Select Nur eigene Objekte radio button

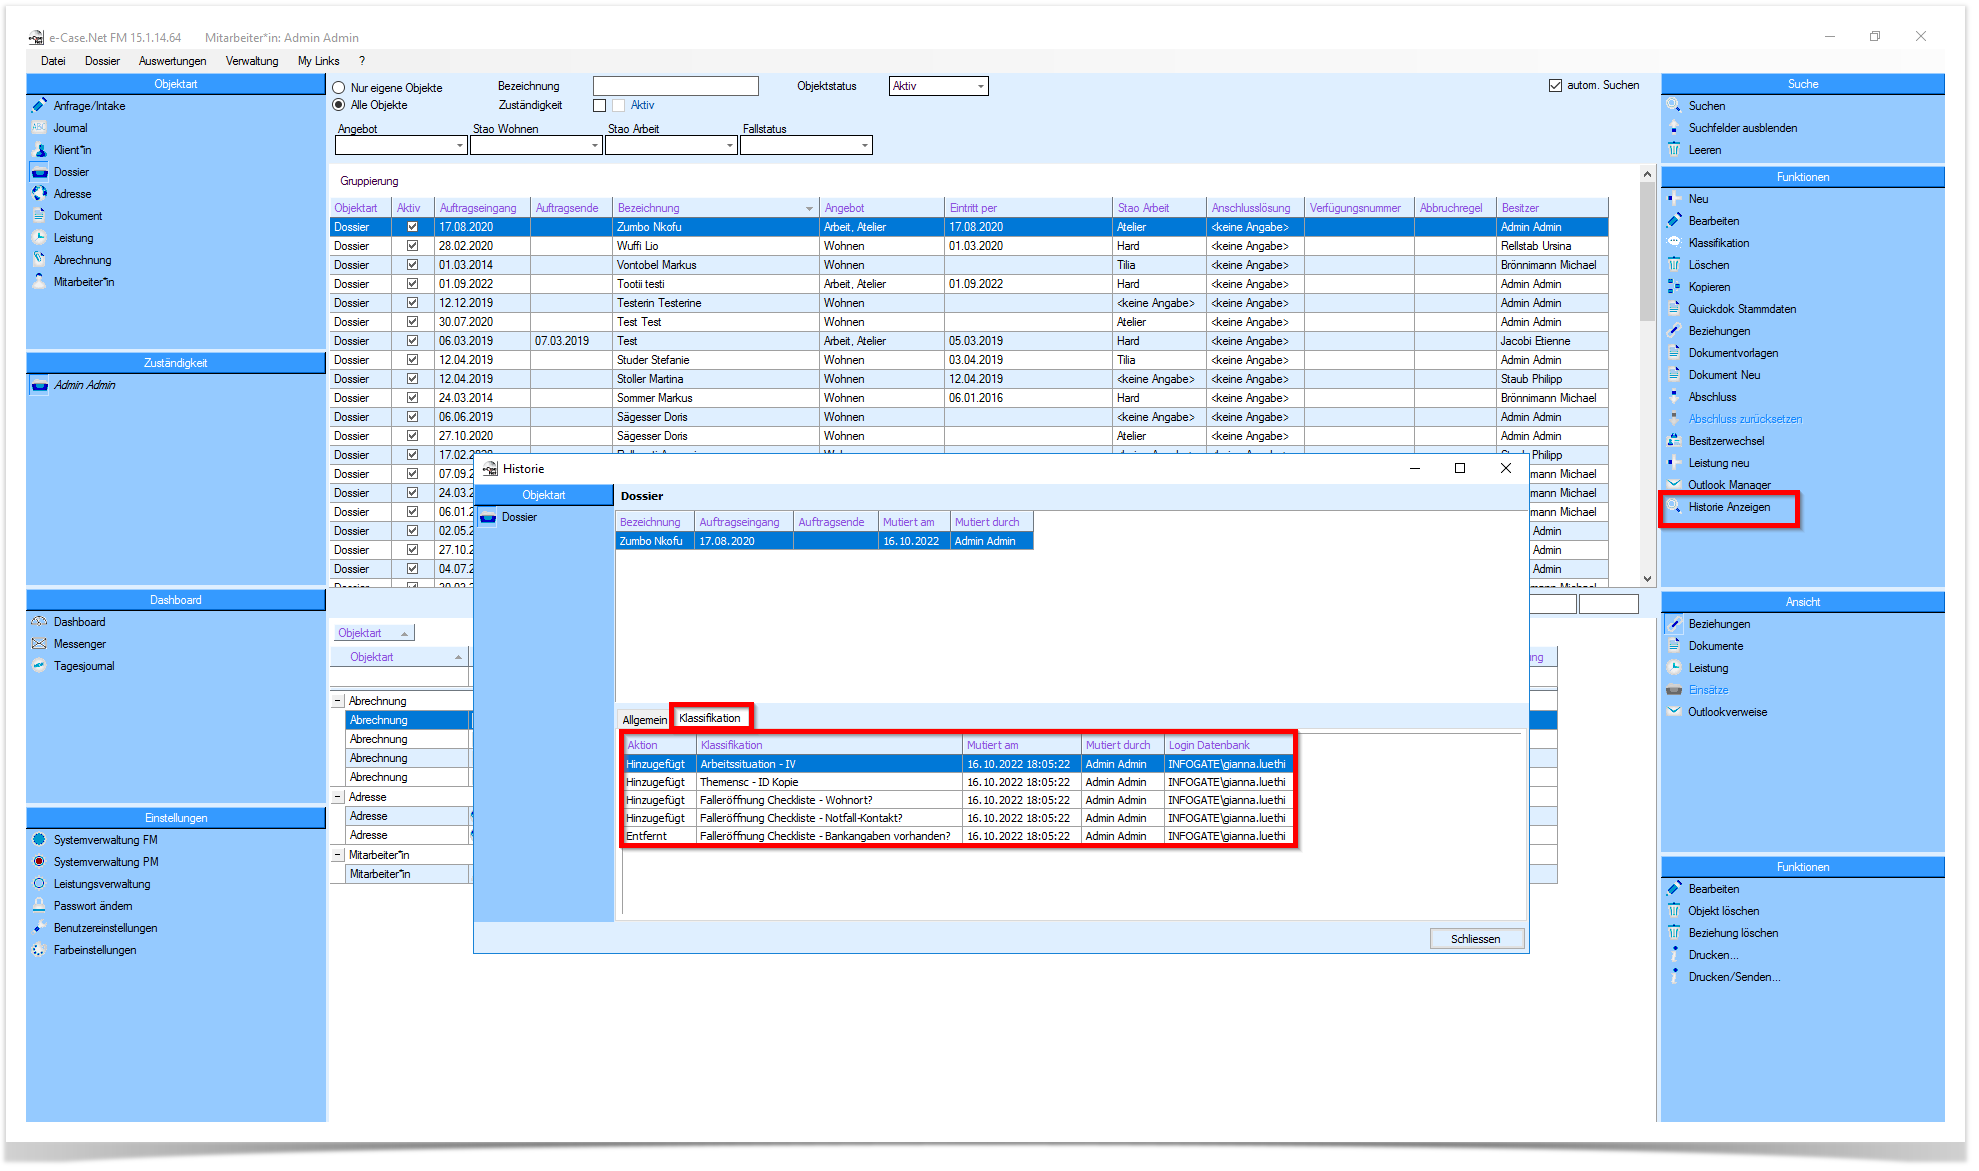point(339,88)
